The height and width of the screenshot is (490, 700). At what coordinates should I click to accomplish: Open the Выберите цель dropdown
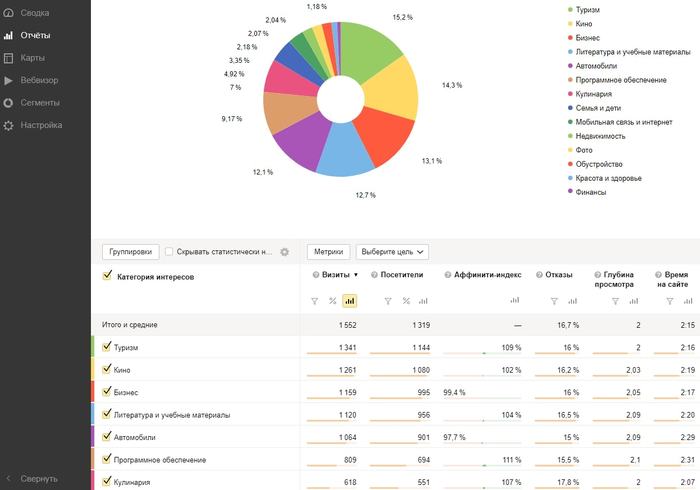pos(392,252)
